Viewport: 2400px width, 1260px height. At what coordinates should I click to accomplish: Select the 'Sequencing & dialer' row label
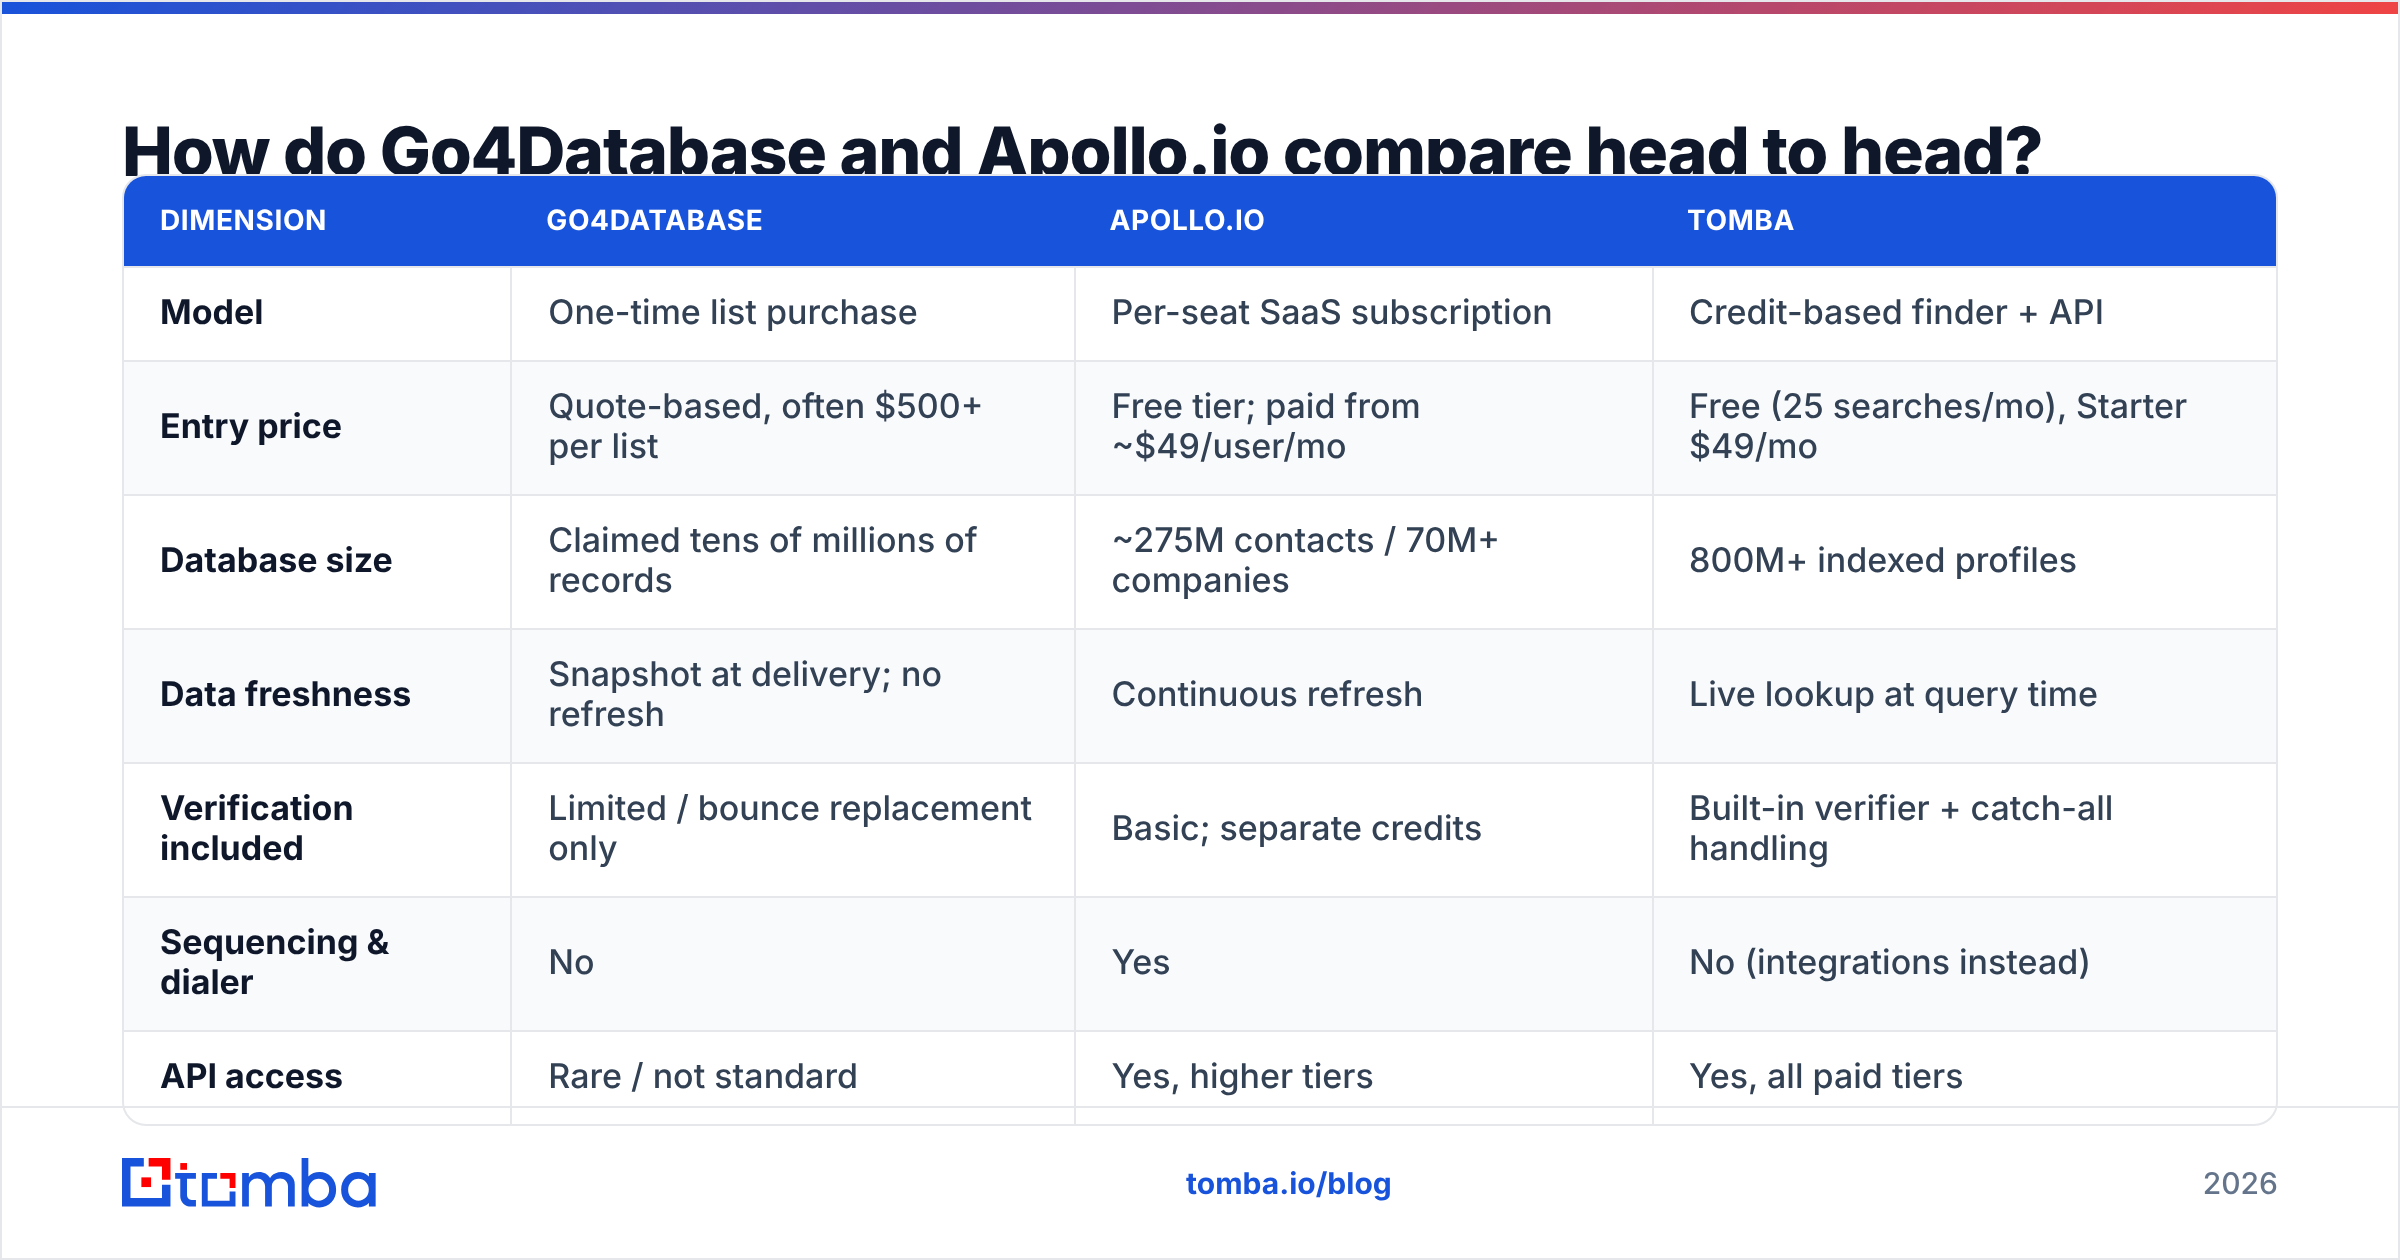274,962
